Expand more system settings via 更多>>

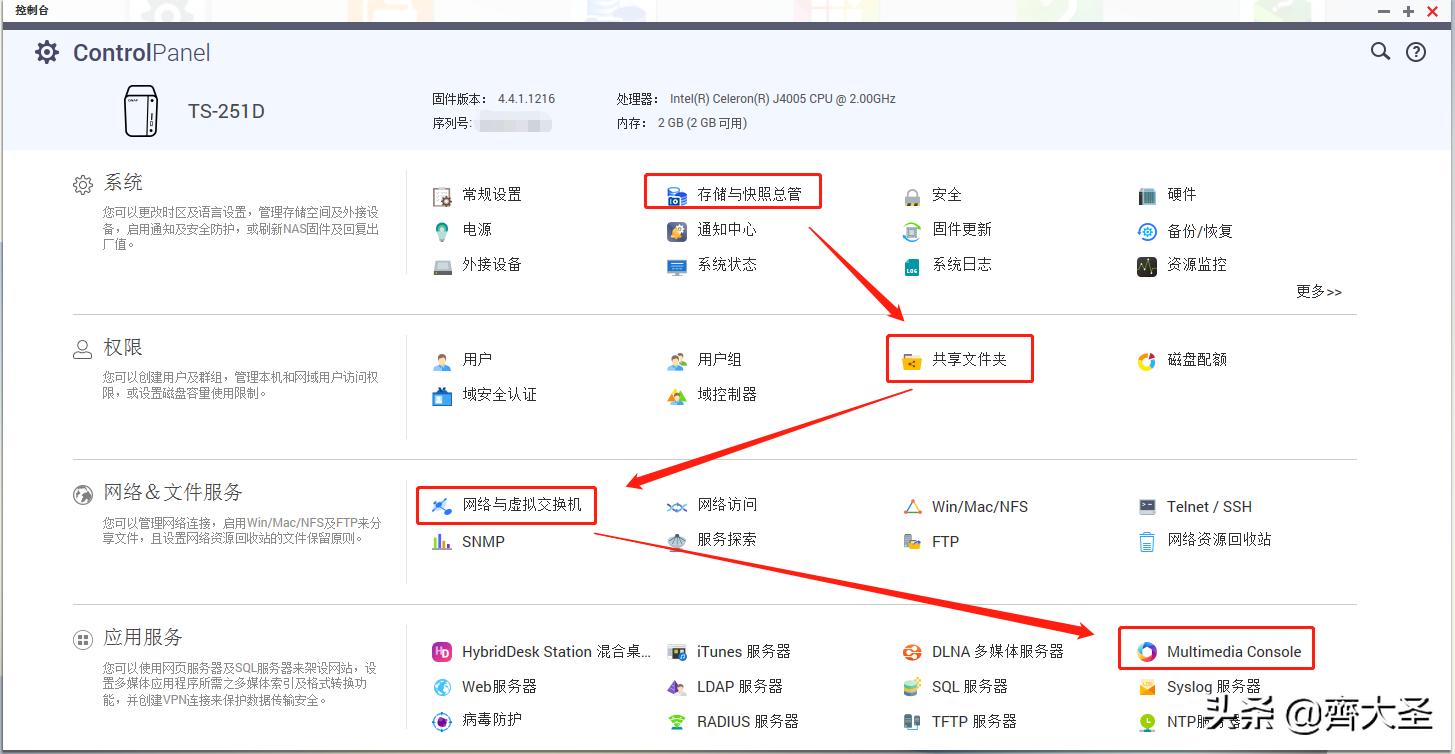tap(1318, 292)
